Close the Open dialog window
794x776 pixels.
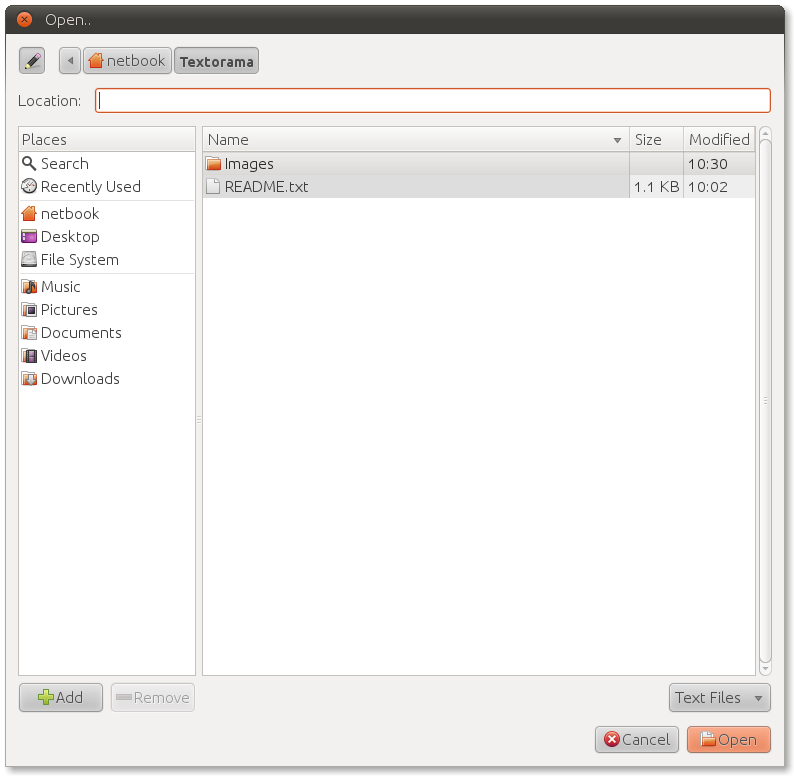coord(24,19)
